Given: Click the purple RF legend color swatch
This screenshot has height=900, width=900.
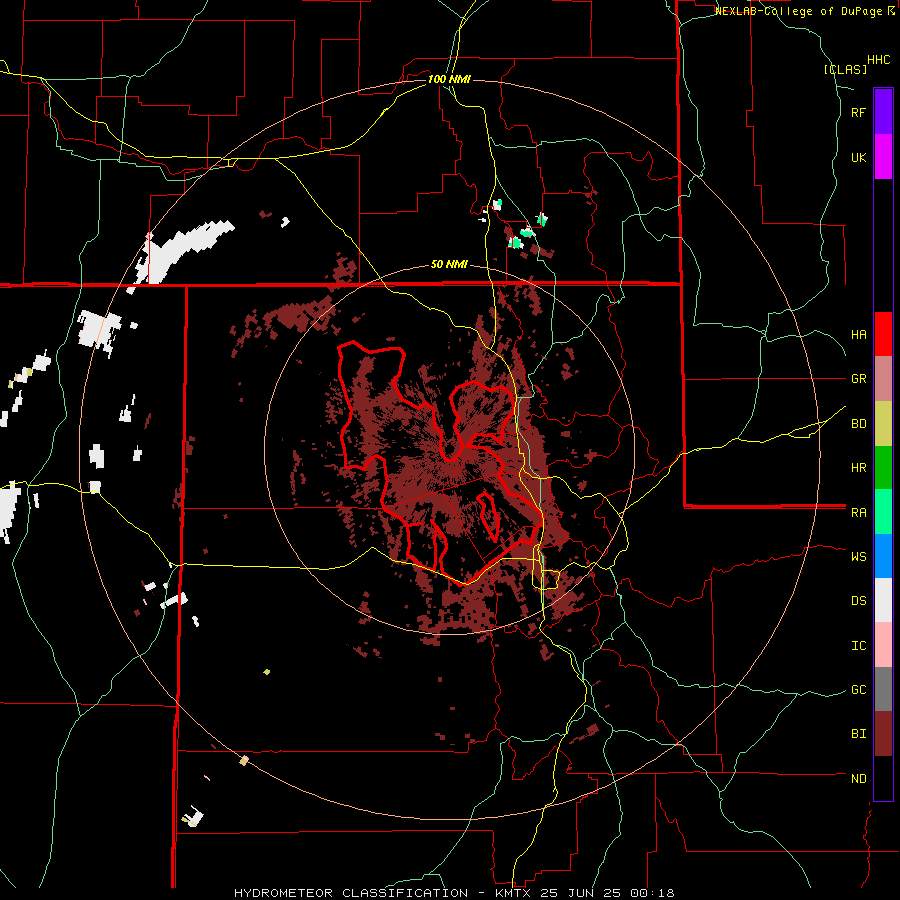Looking at the screenshot, I should click(883, 112).
